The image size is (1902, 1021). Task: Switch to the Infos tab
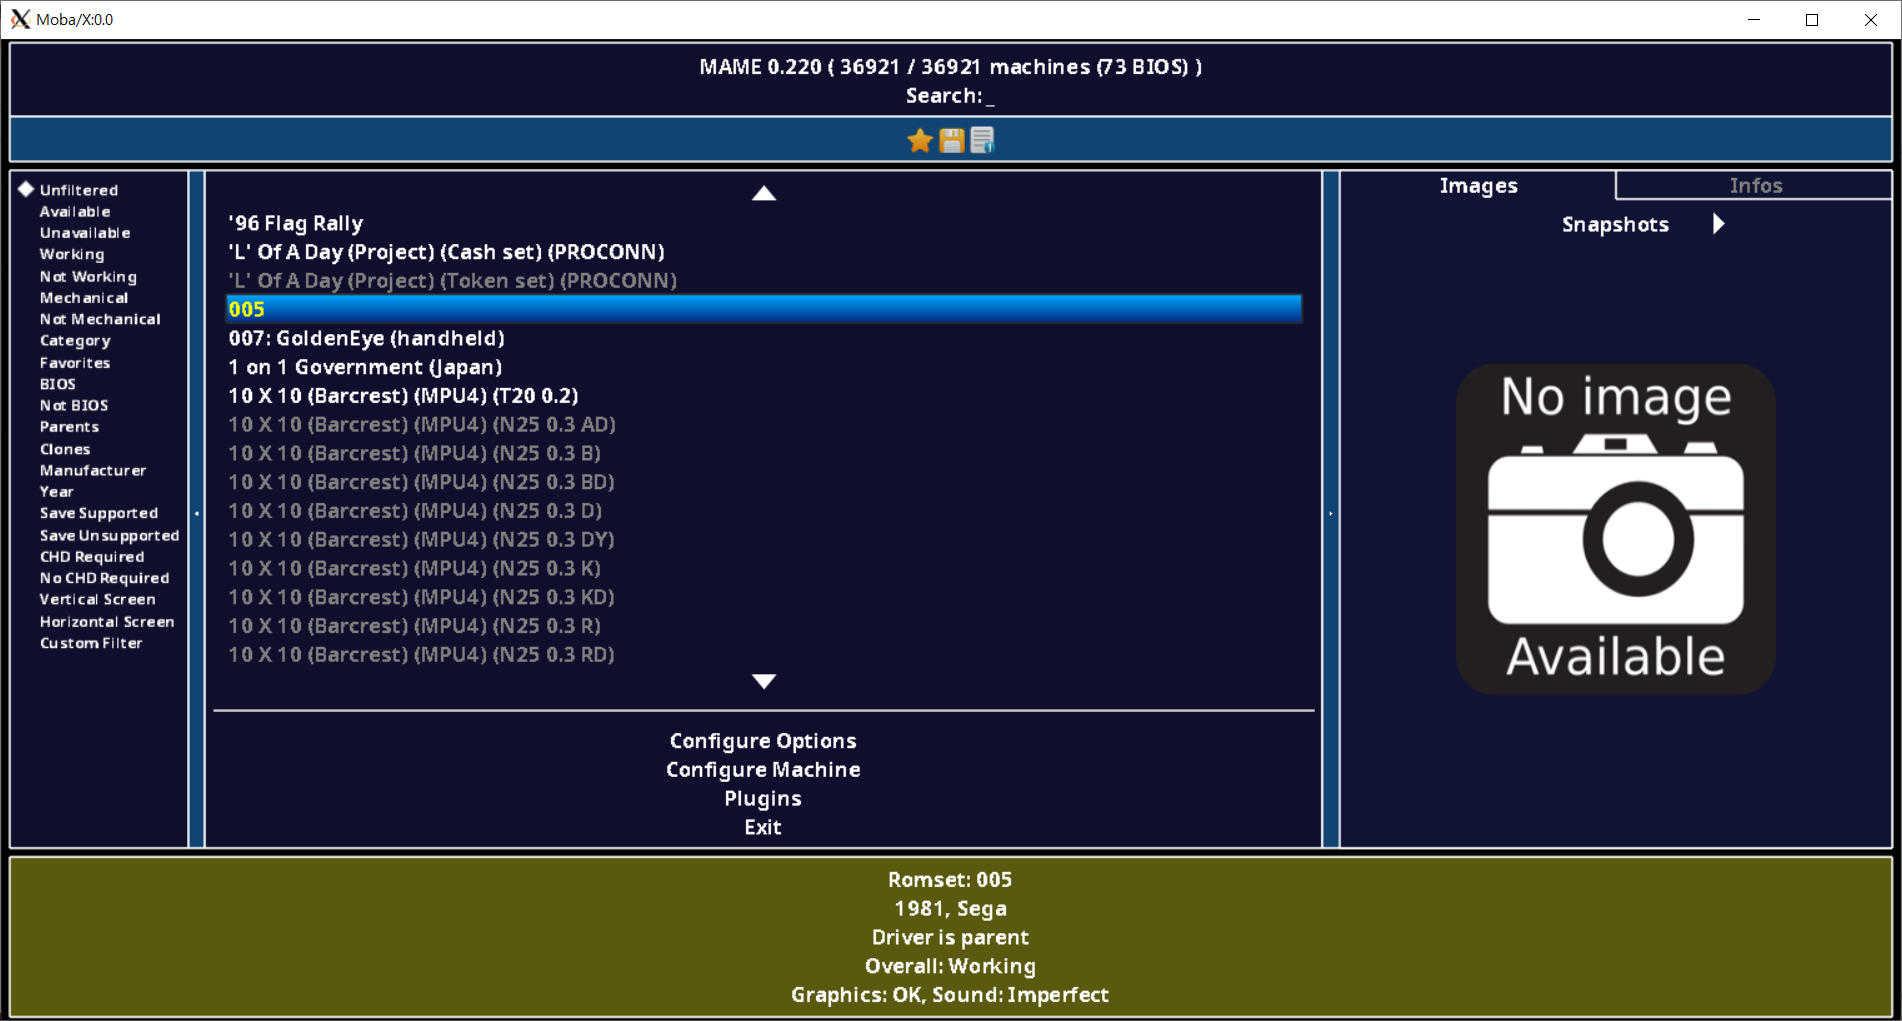click(x=1755, y=186)
